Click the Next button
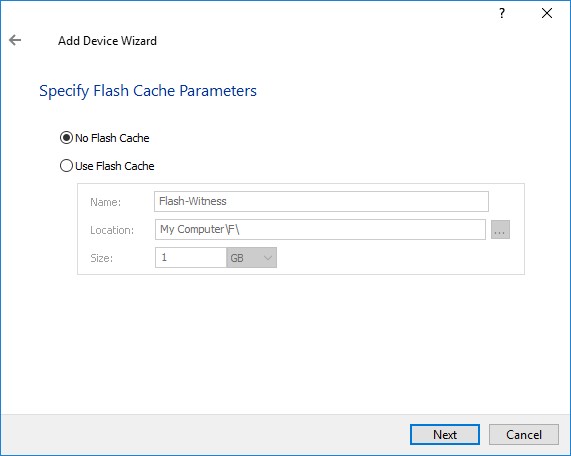 click(445, 435)
